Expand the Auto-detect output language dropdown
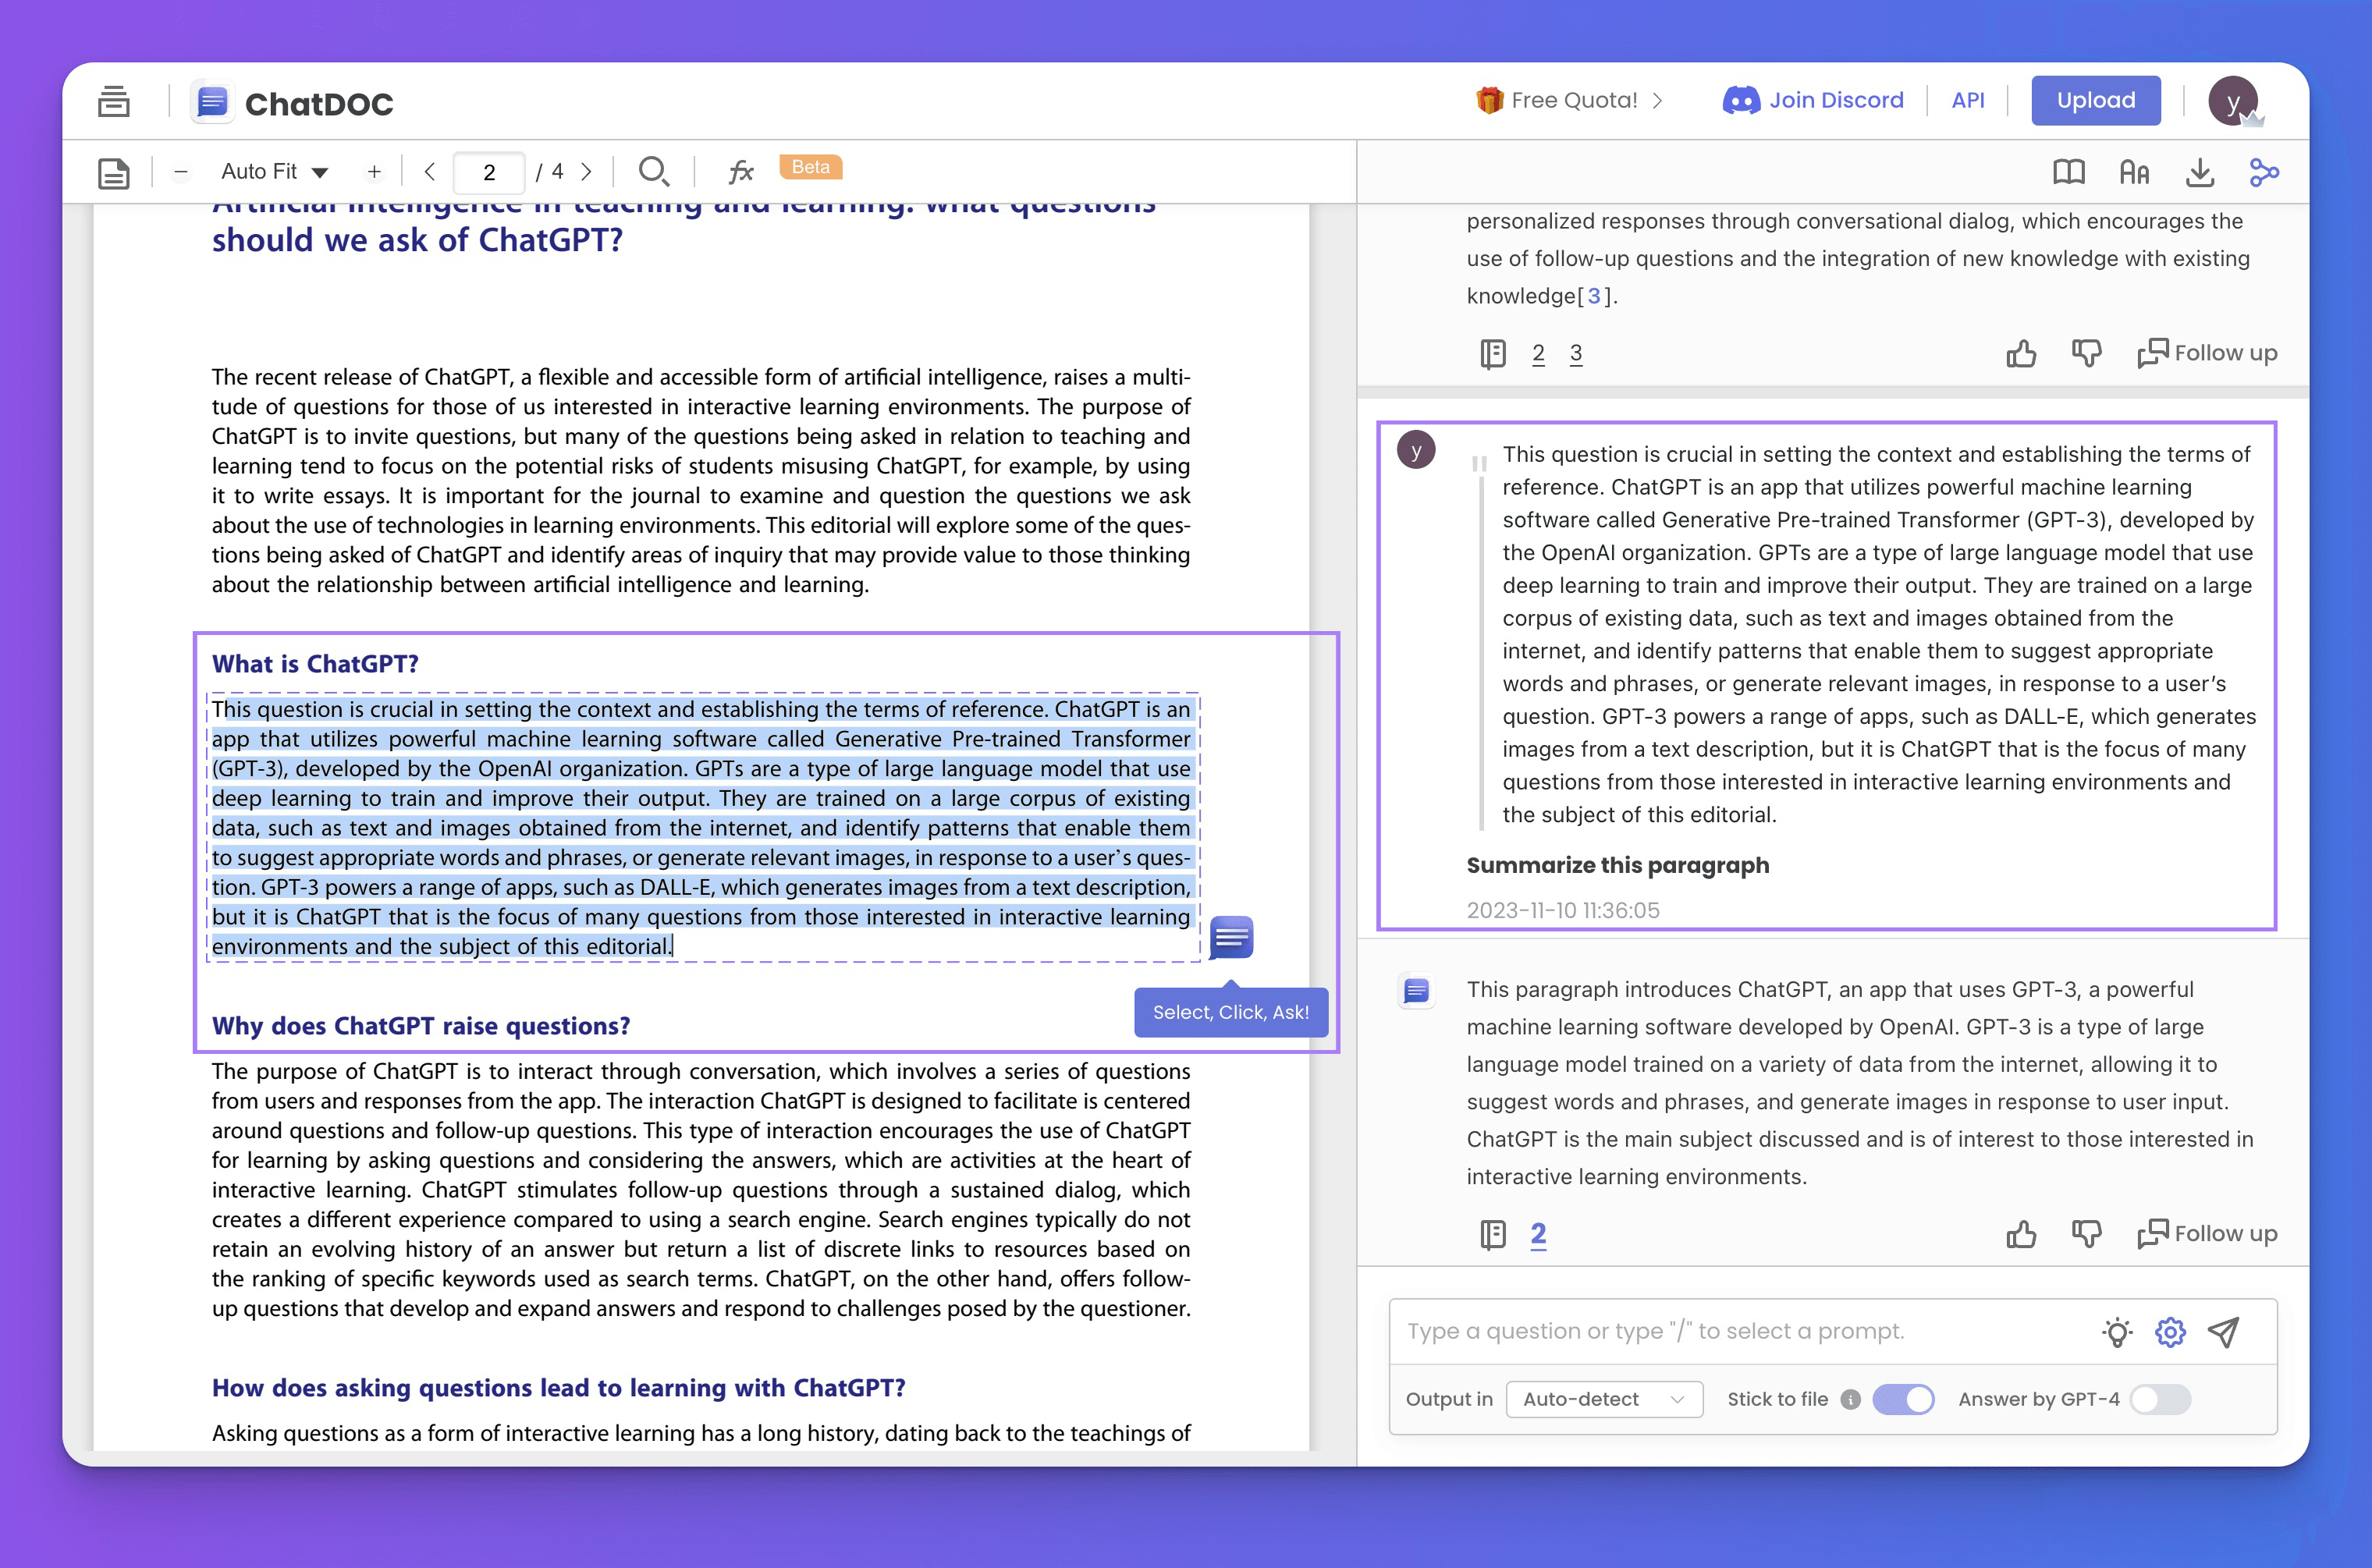 tap(1603, 1399)
